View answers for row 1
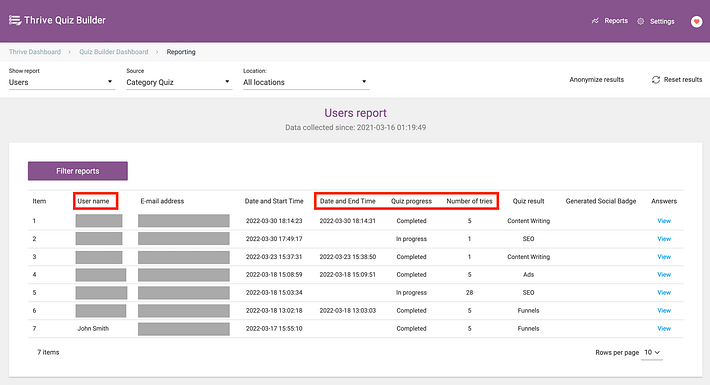 click(664, 221)
